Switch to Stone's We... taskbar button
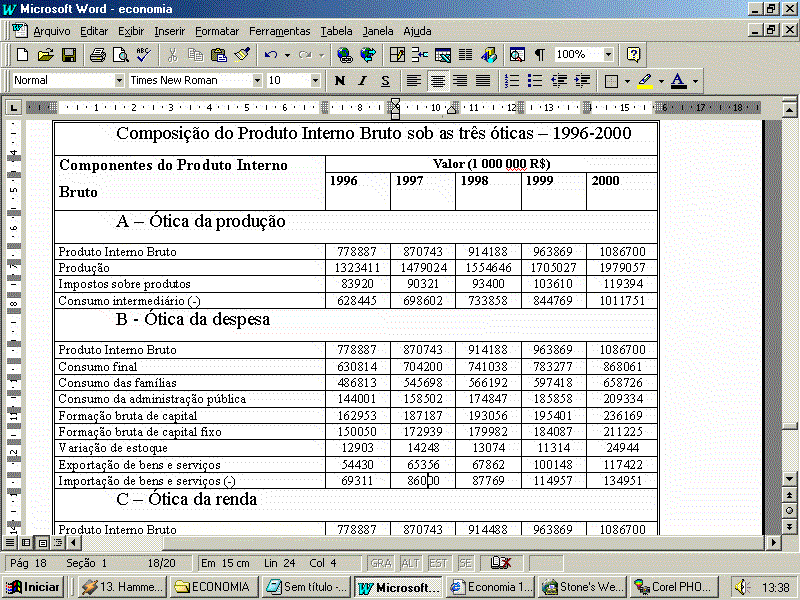The image size is (800, 600). [583, 587]
